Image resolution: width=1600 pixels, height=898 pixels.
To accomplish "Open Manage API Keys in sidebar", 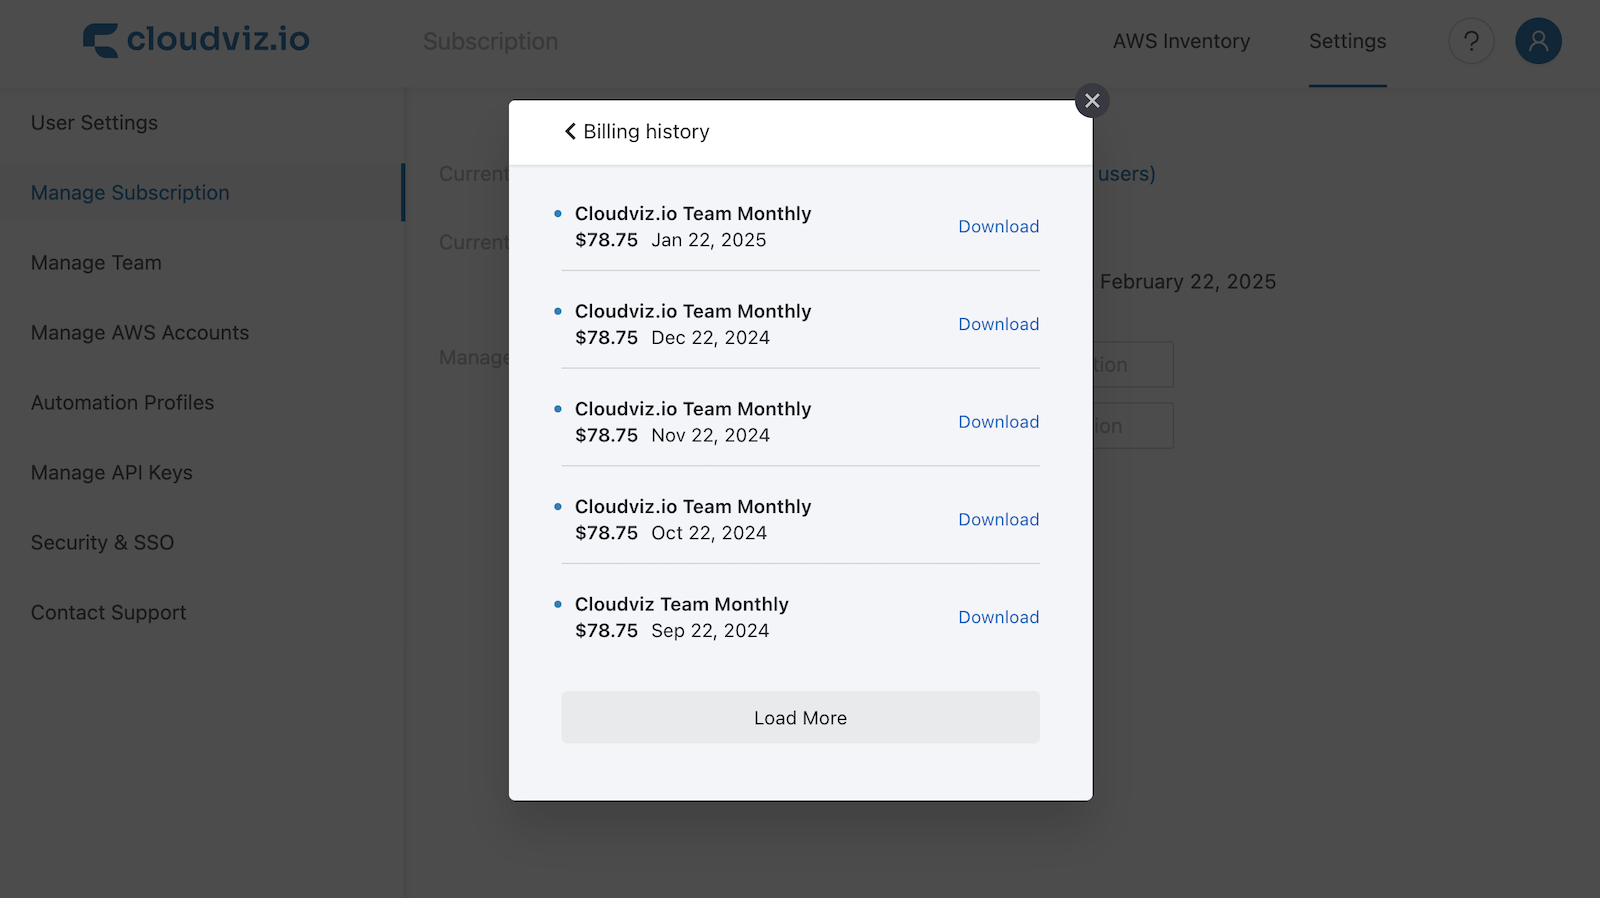I will pos(111,473).
